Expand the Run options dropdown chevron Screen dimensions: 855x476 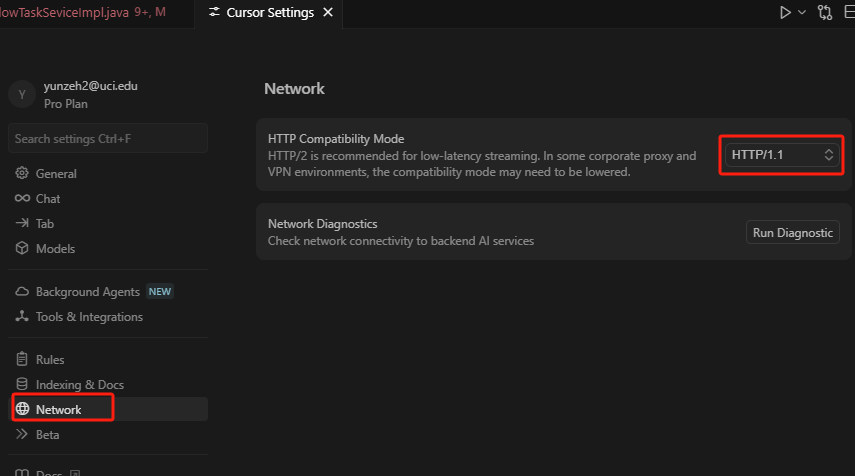802,13
